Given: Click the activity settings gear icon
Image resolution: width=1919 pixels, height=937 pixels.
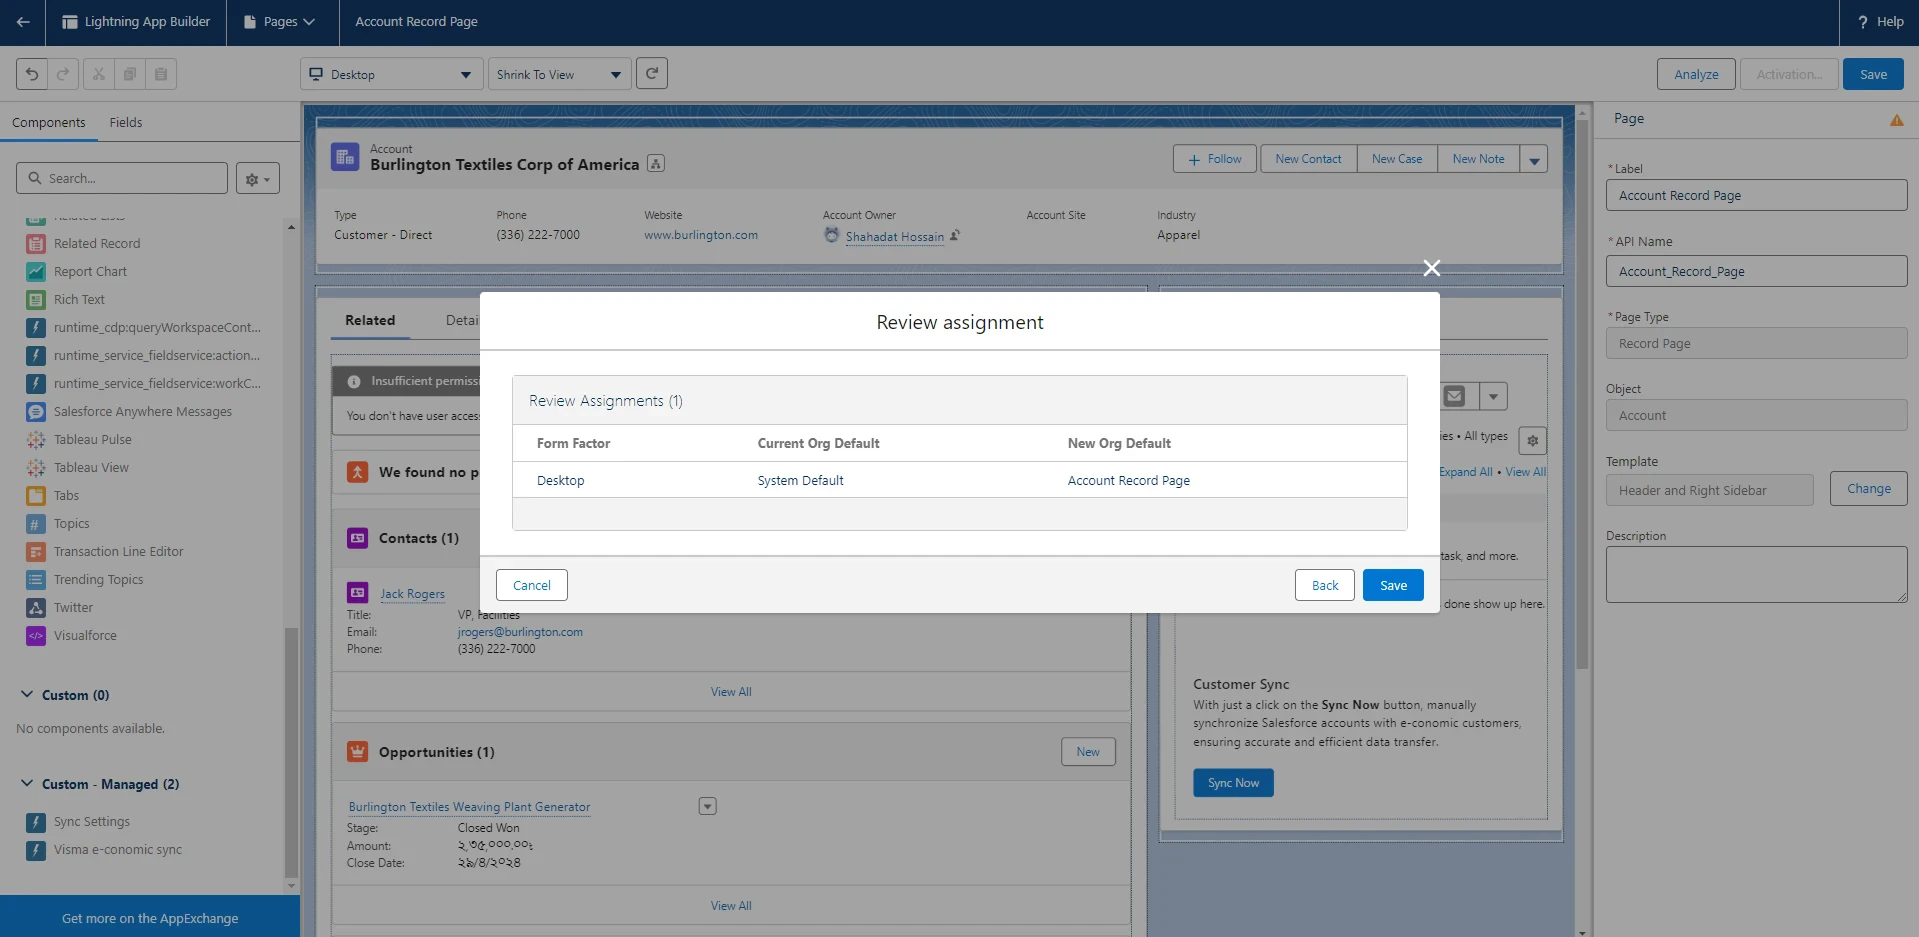Looking at the screenshot, I should pos(1532,440).
